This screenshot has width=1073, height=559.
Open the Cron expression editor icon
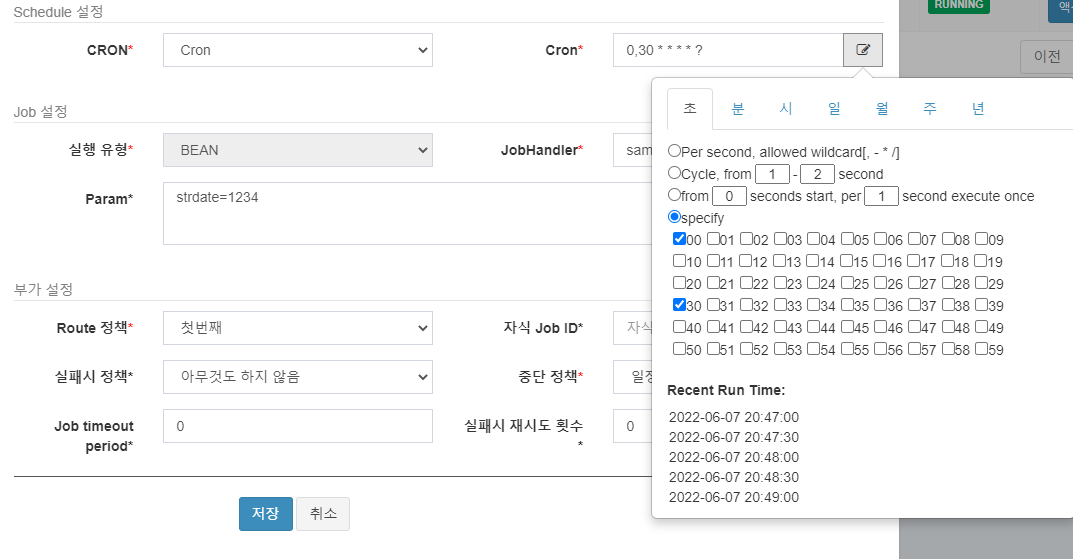coord(863,50)
